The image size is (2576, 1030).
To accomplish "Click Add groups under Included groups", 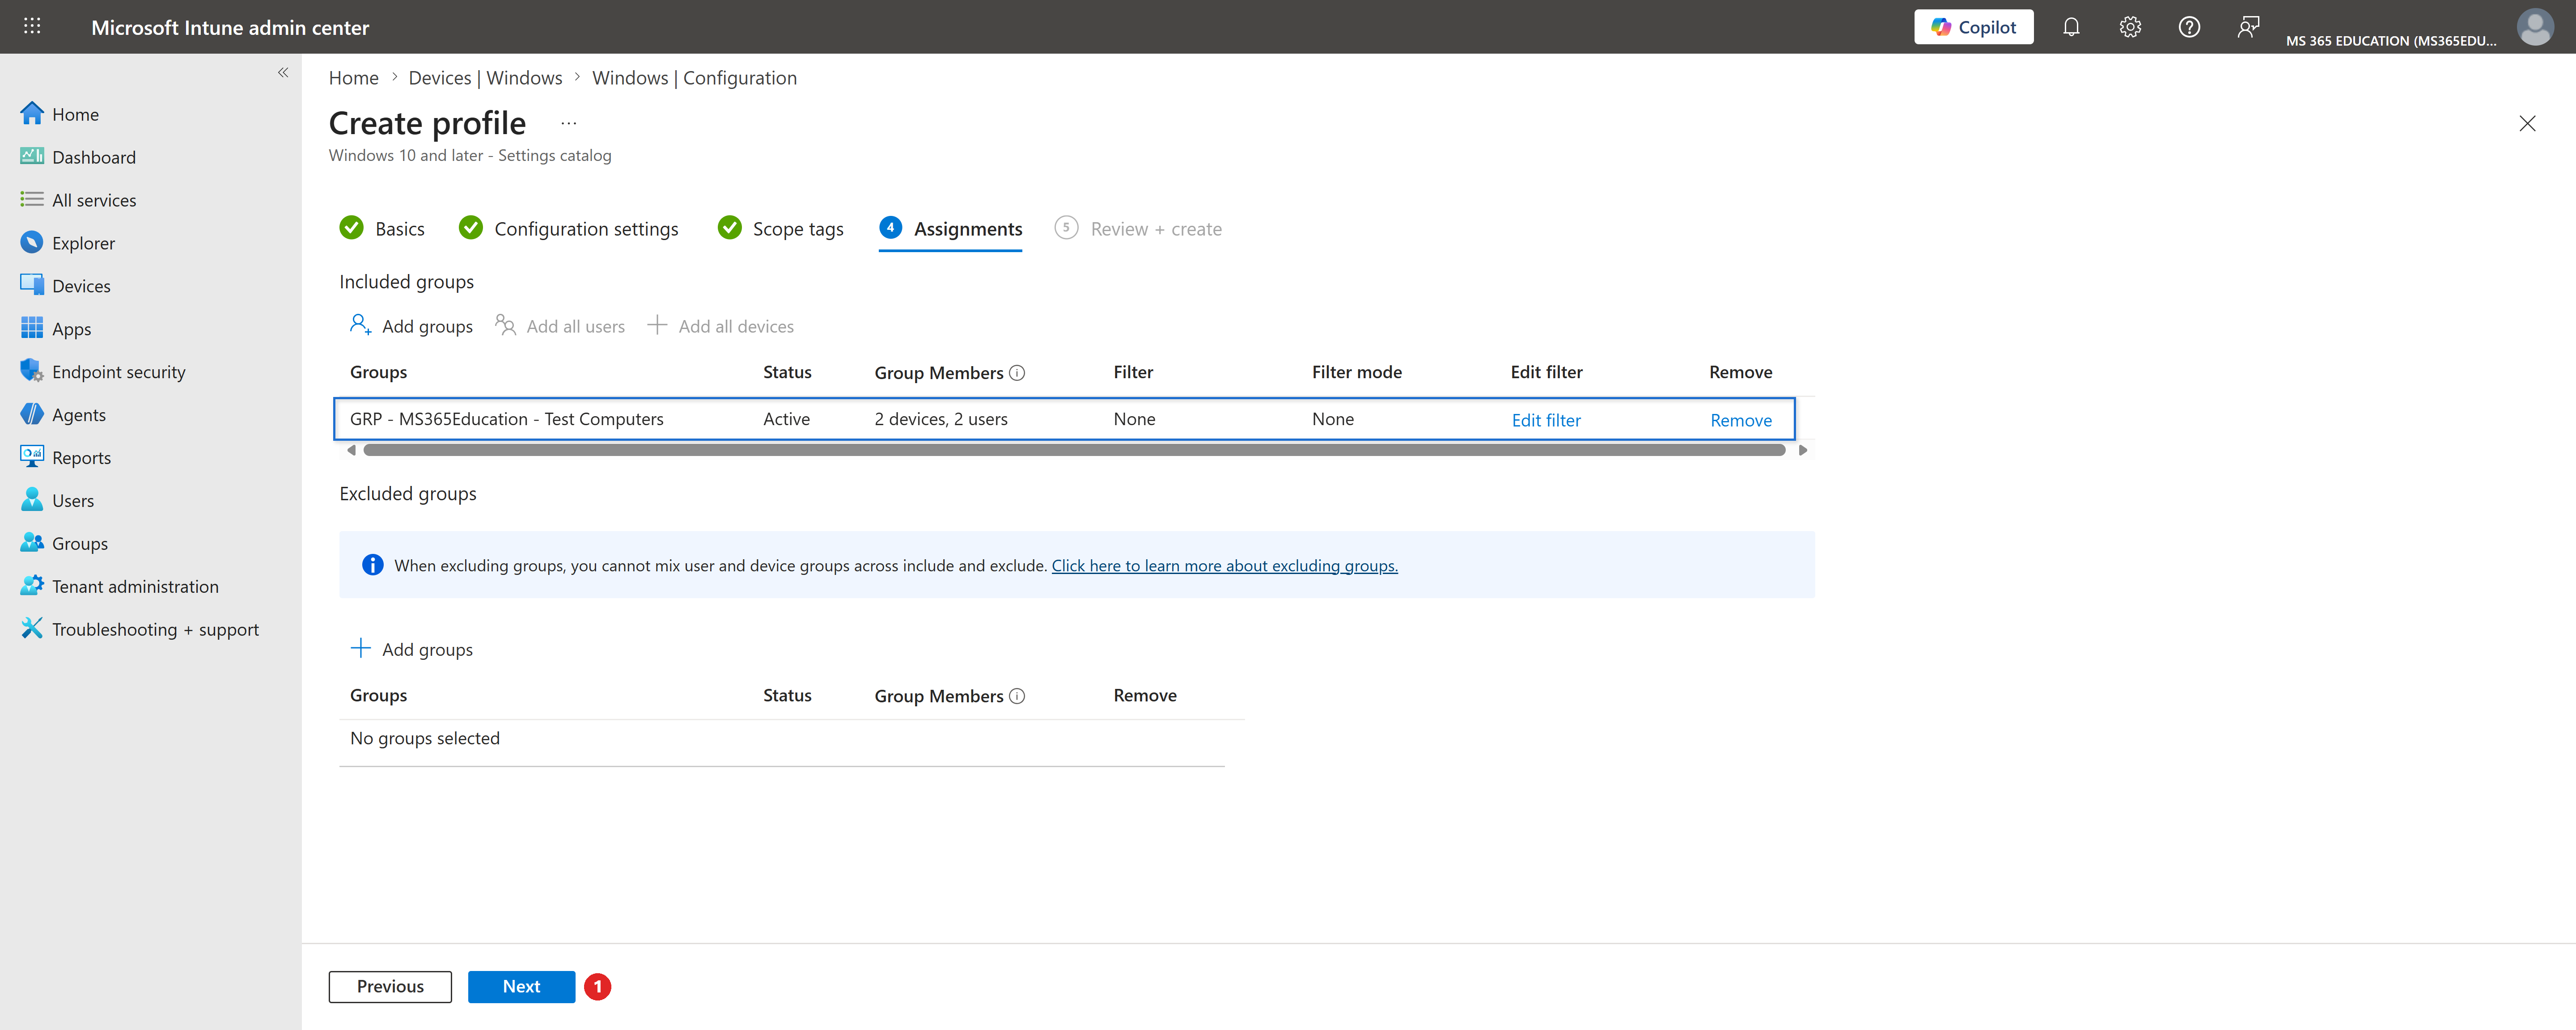I will click(x=411, y=326).
